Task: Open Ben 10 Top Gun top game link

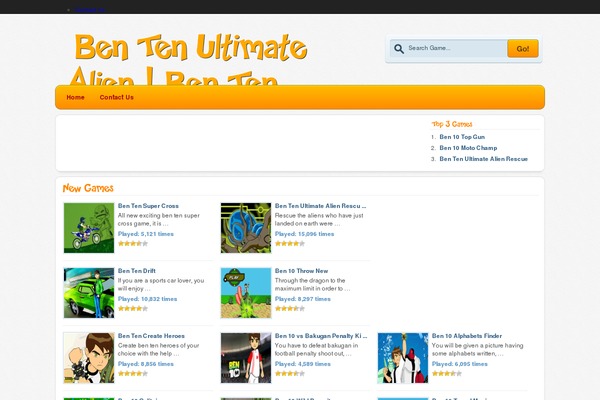Action: [462, 137]
